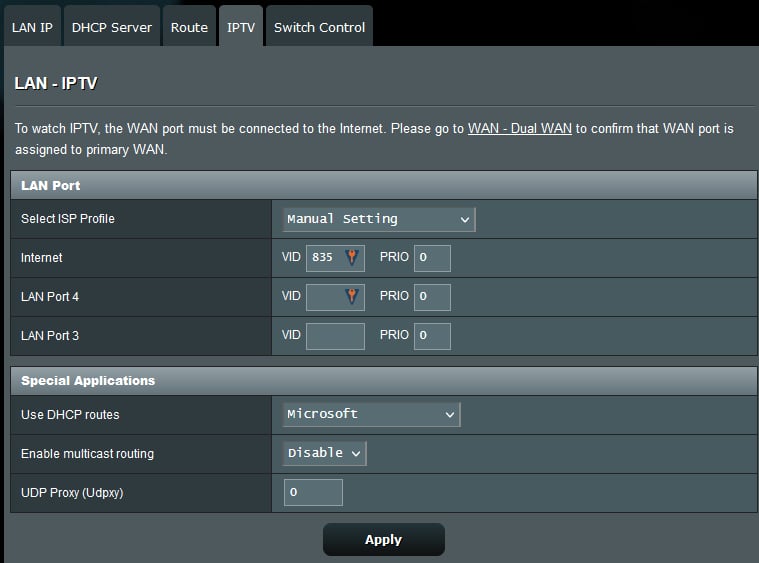Select the LAN Port 4 PRIO field
The width and height of the screenshot is (759, 563).
click(432, 297)
